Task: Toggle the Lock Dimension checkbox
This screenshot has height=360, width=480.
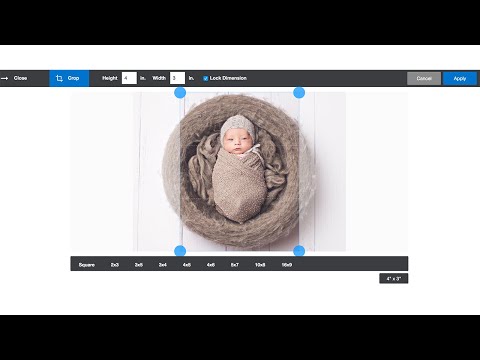Action: [206, 79]
